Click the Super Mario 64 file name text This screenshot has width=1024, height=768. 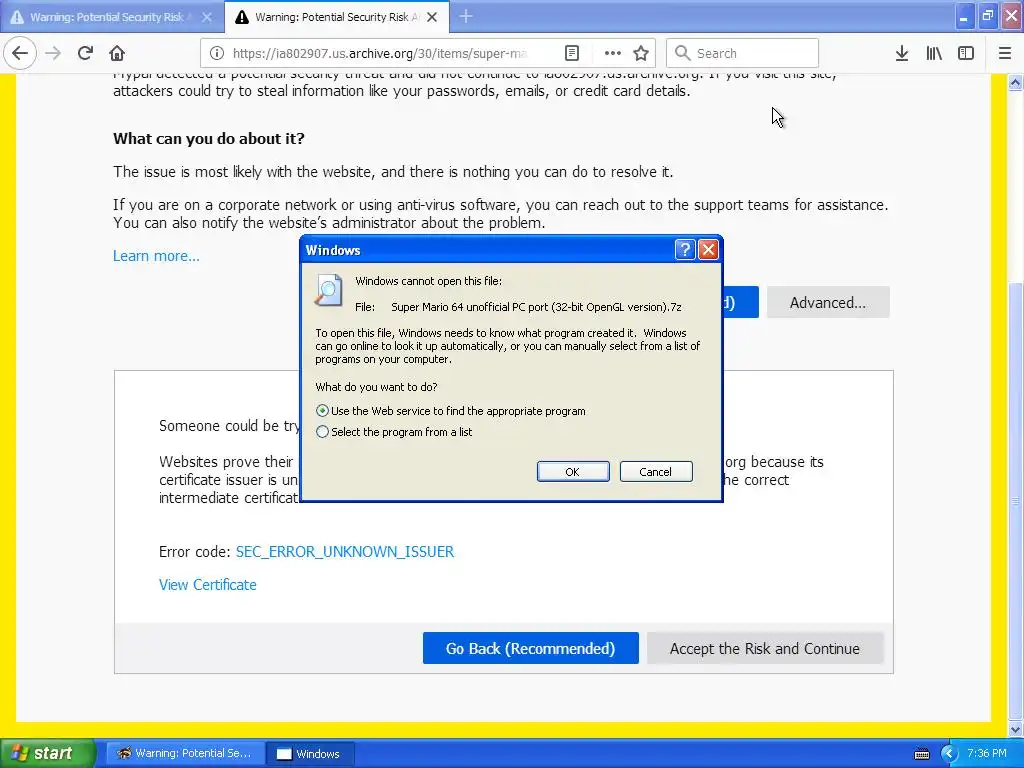click(x=536, y=307)
